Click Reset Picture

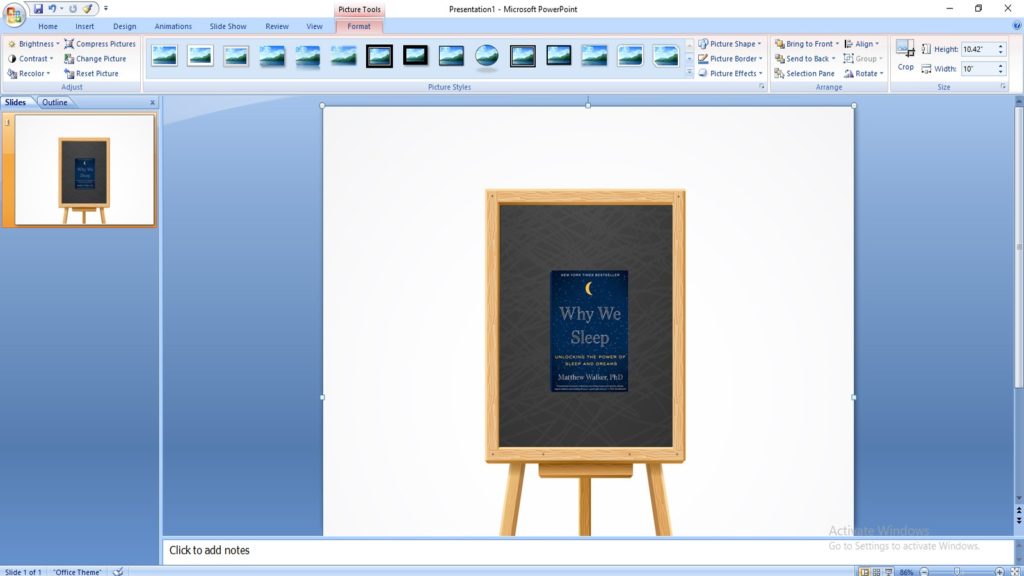[91, 73]
